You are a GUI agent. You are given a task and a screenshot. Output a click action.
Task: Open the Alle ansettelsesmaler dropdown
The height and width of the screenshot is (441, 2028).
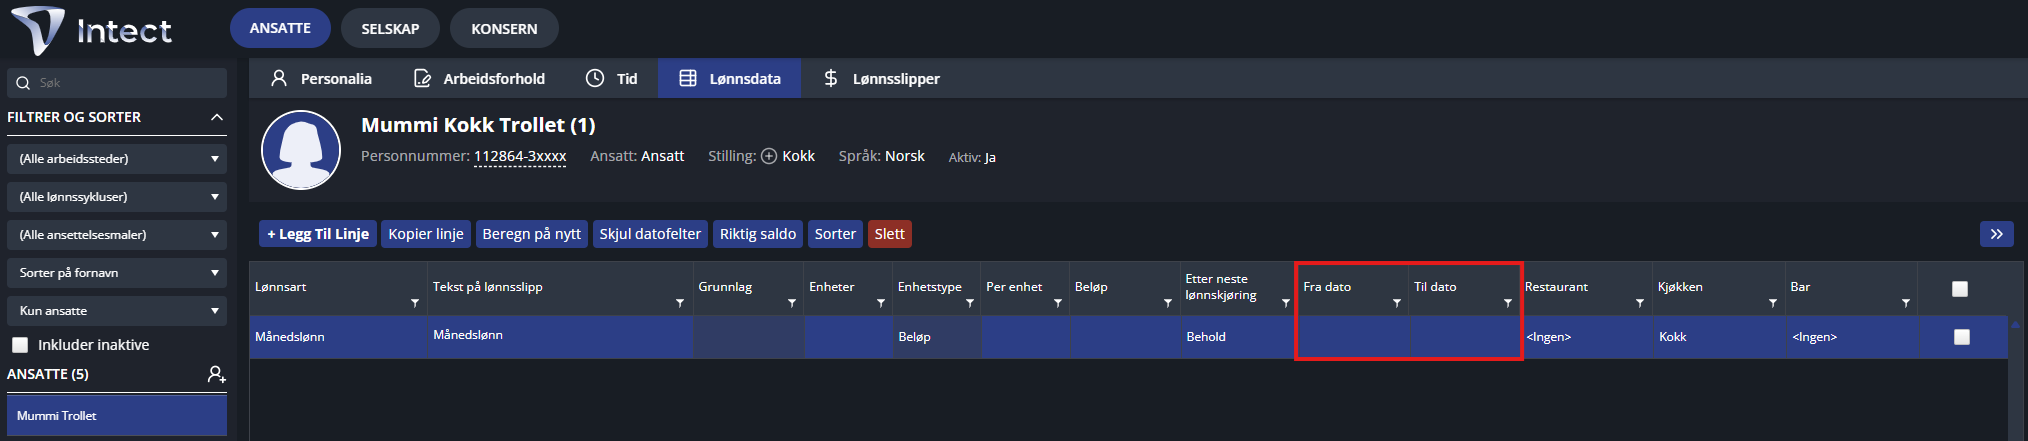(x=117, y=235)
